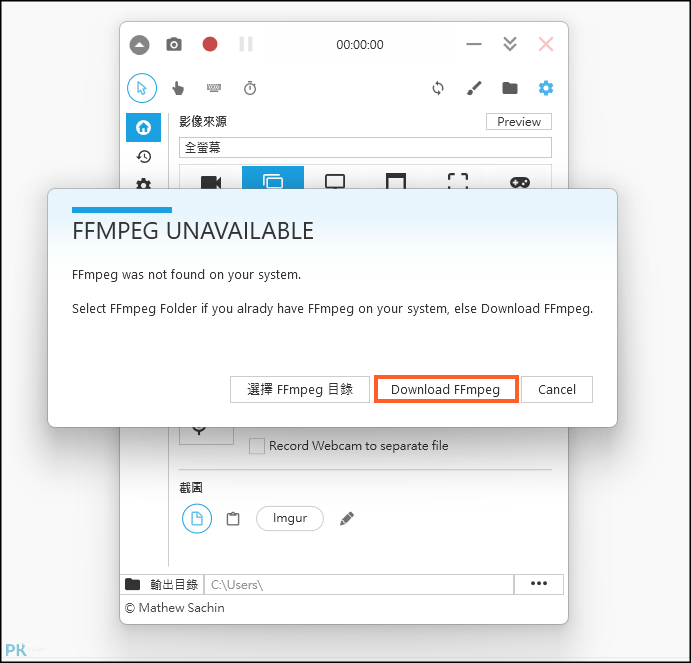Select the window source icon
The image size is (691, 663).
pyautogui.click(x=396, y=181)
